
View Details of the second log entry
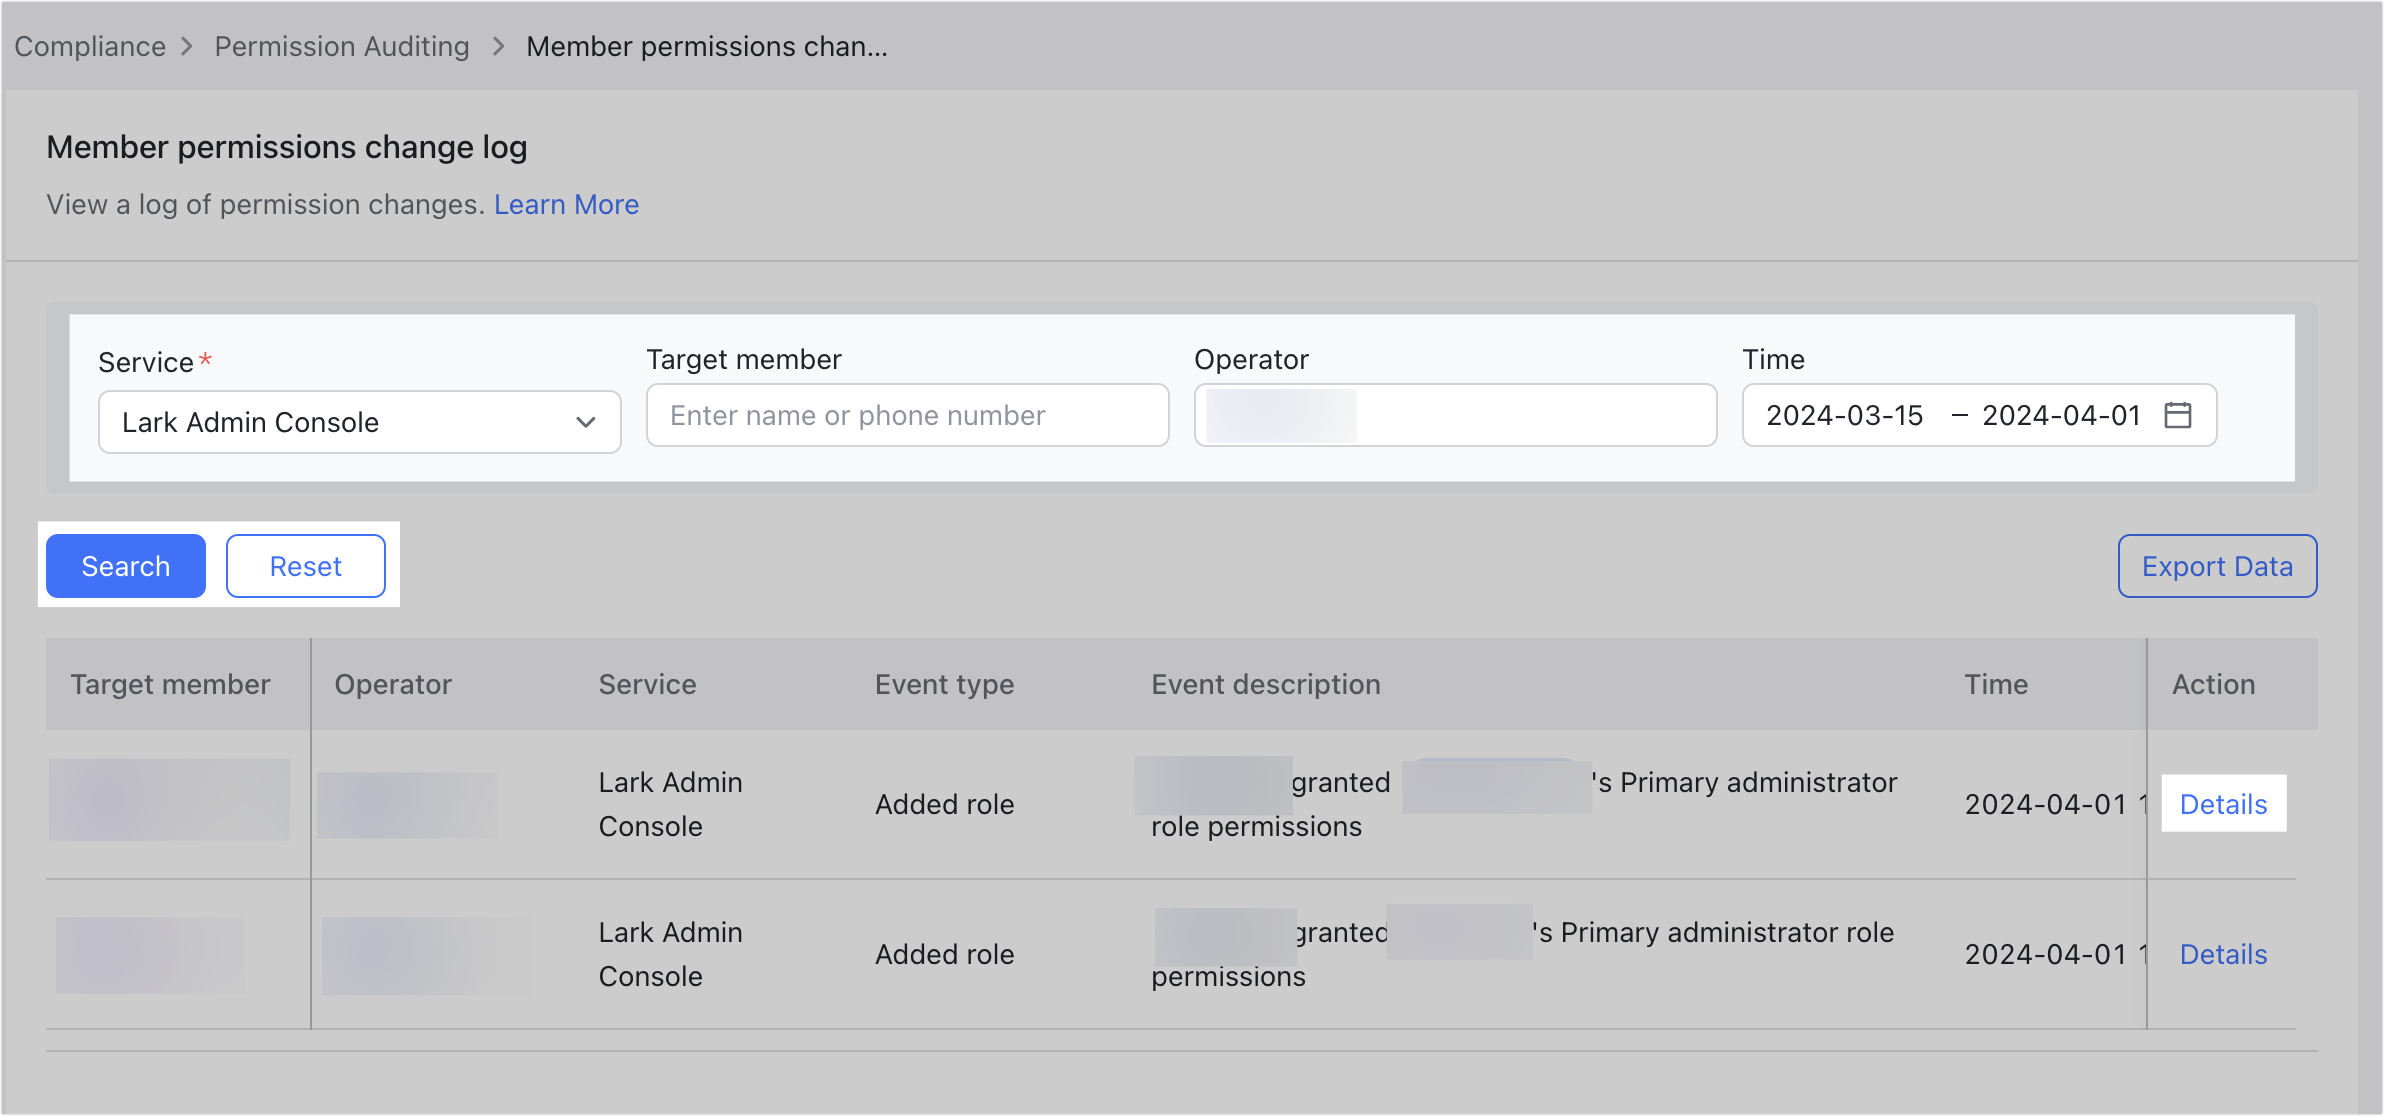click(x=2223, y=954)
